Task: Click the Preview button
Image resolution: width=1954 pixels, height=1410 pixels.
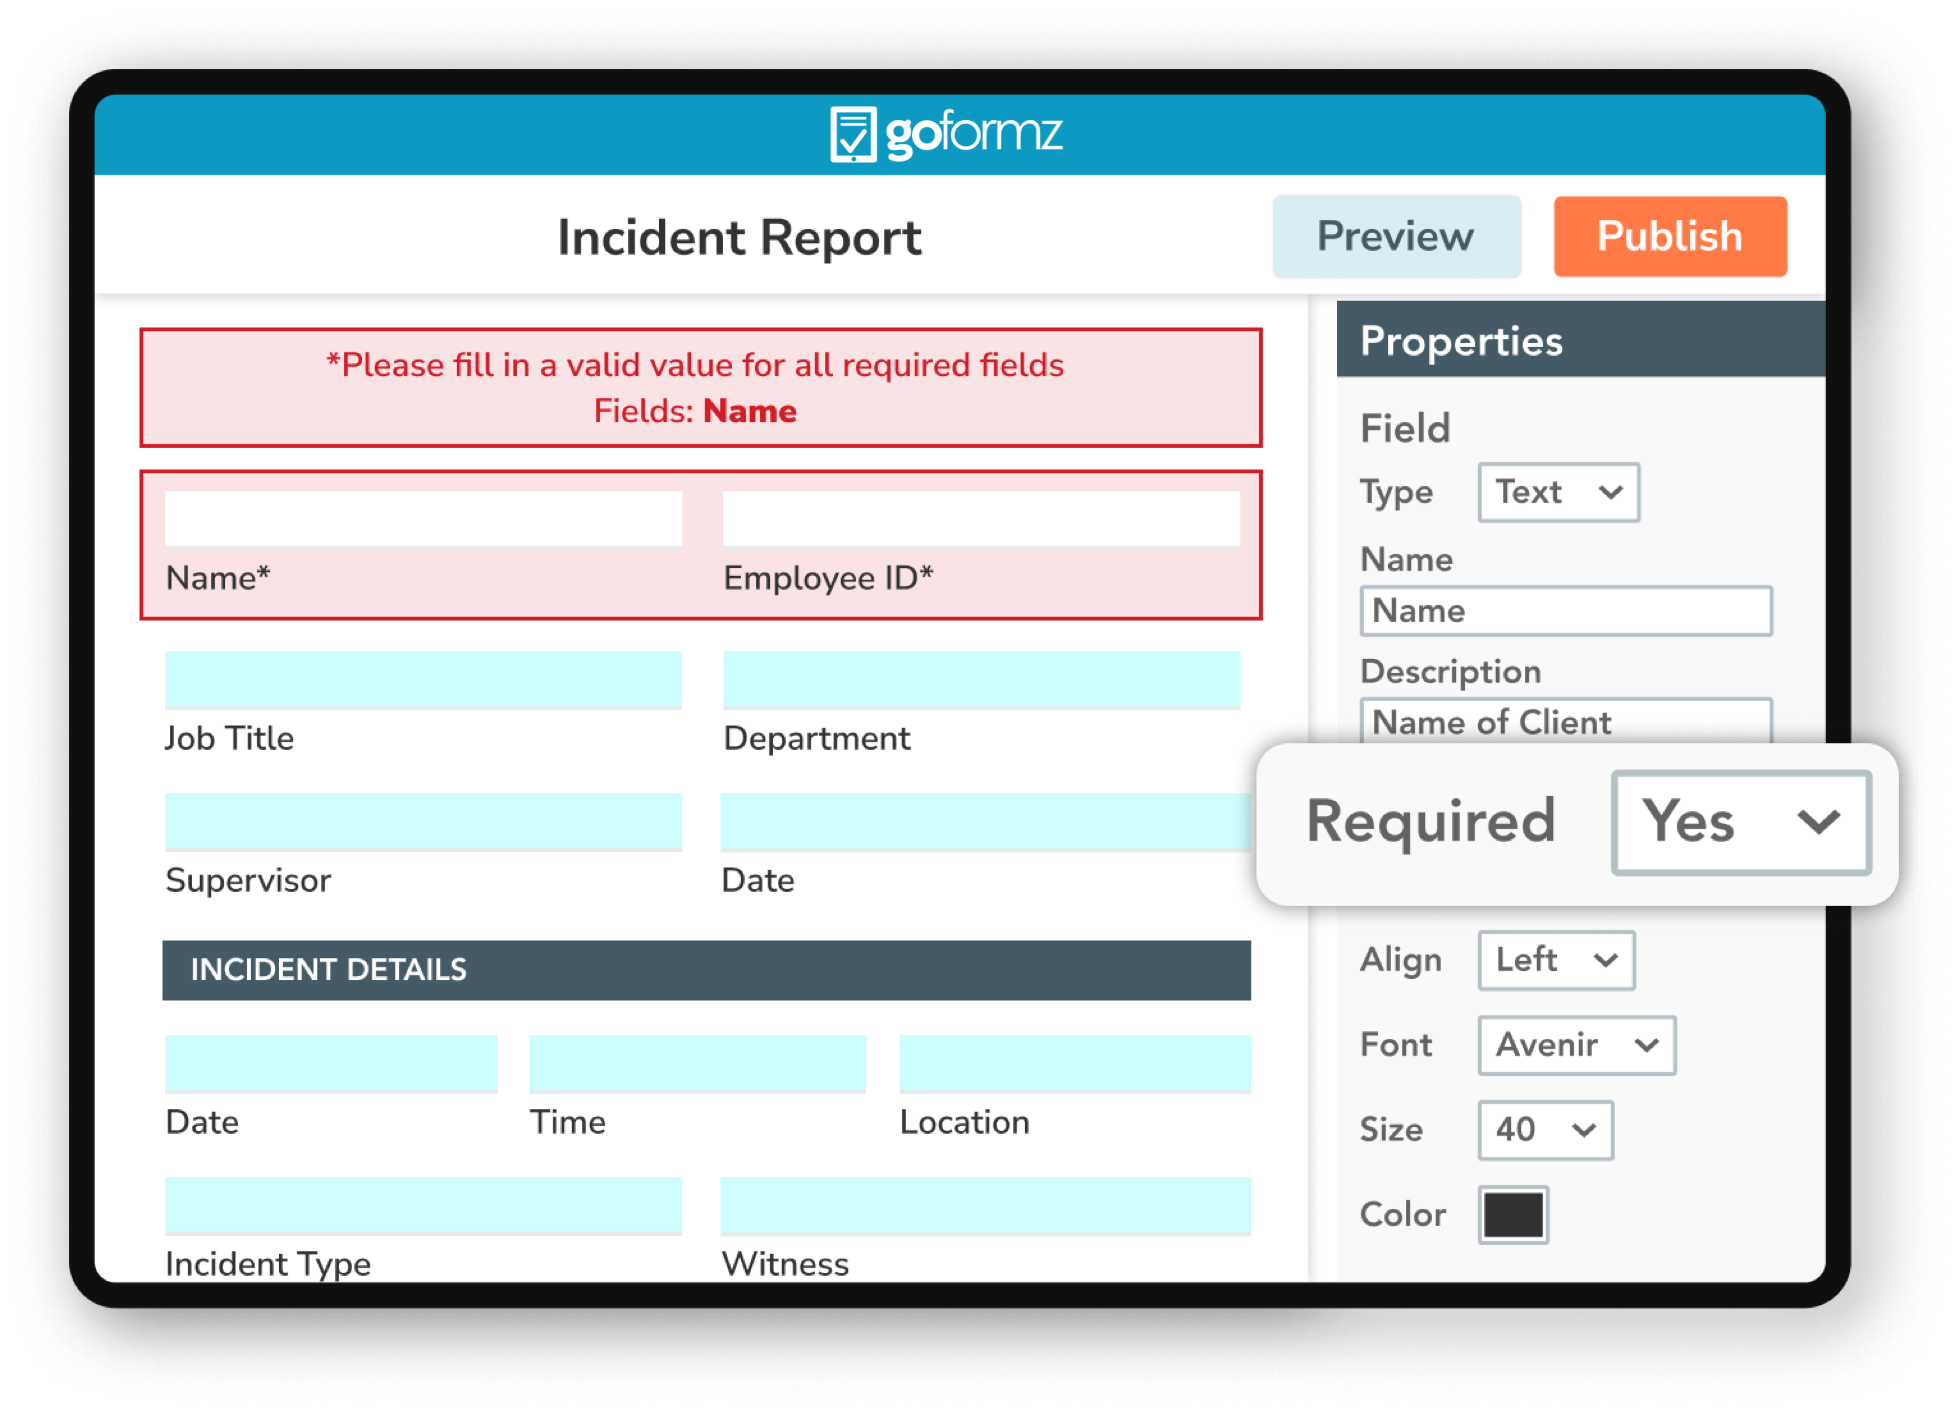Action: click(1395, 236)
